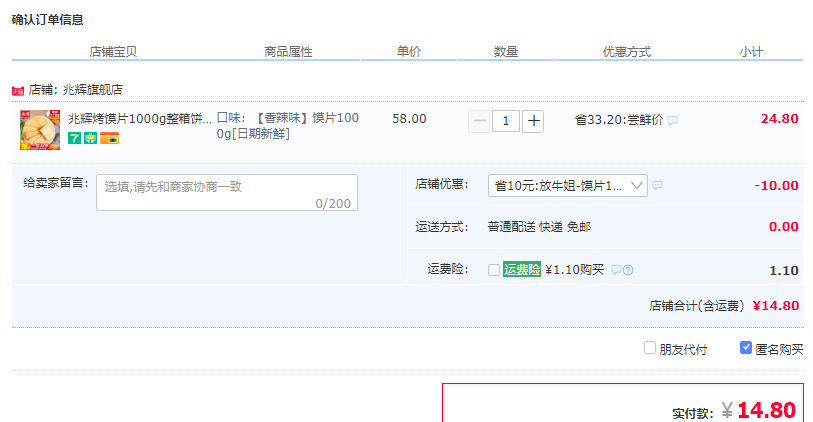Screen dimensions: 813x422
Task: Click the subtotal amount 24.80
Action: [779, 119]
